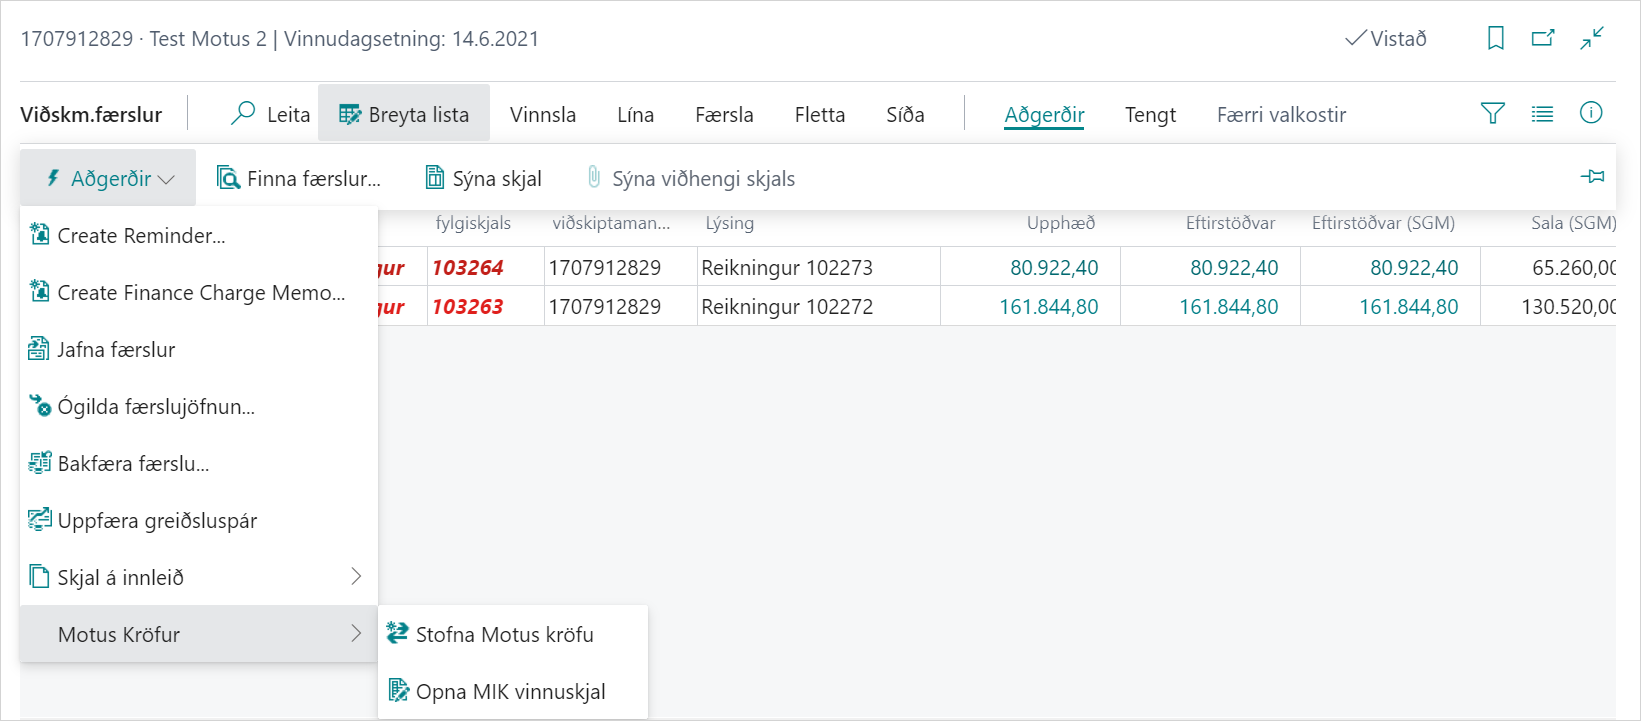1641x721 pixels.
Task: Expand Skjal á innleið submenu
Action: [x=198, y=577]
